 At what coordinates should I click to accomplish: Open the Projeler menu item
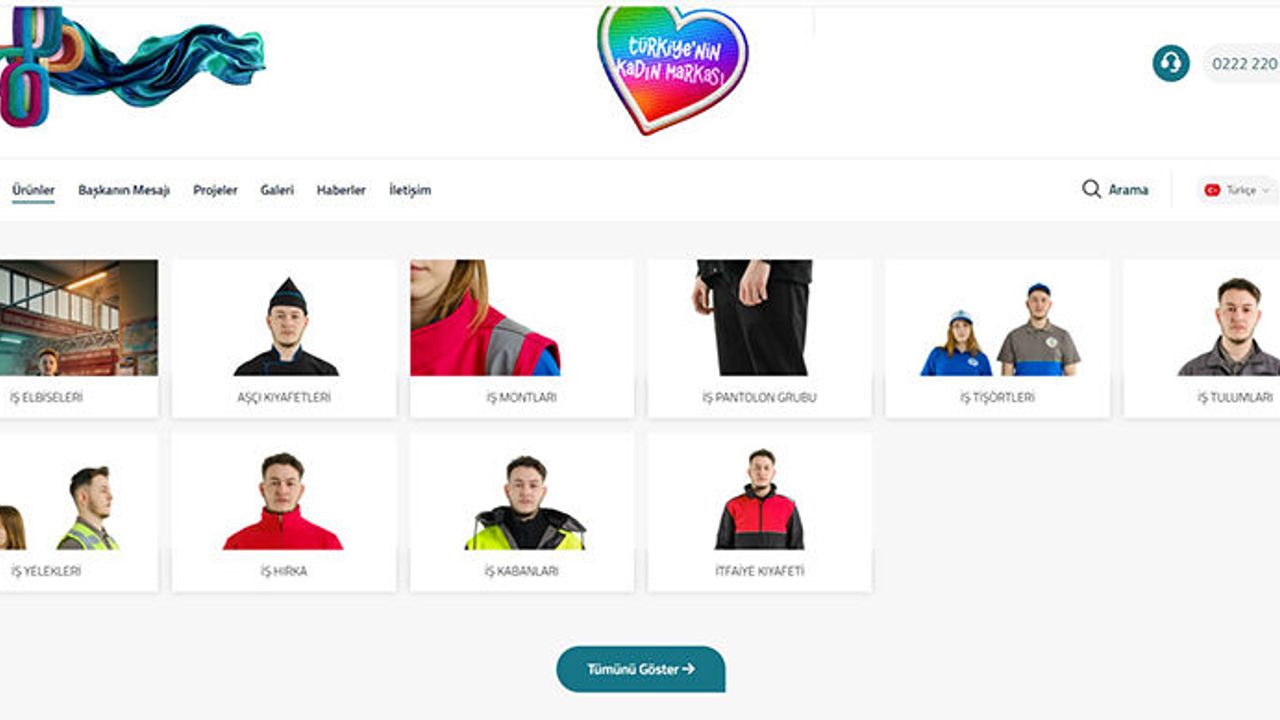[215, 190]
